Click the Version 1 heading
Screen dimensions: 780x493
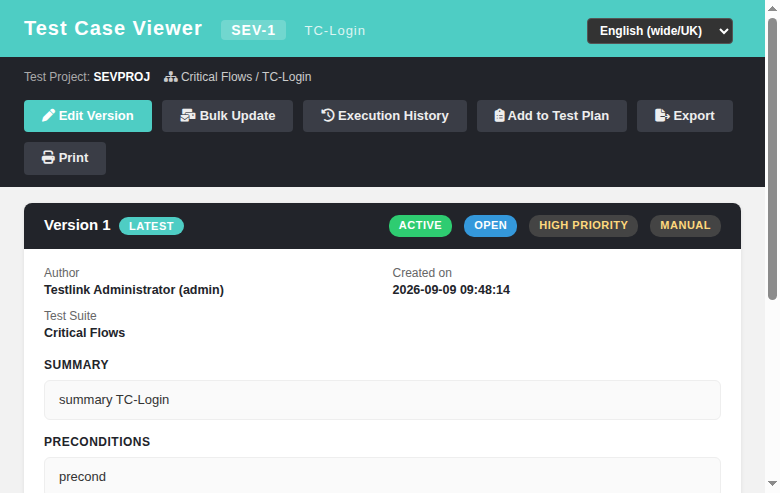pyautogui.click(x=77, y=225)
